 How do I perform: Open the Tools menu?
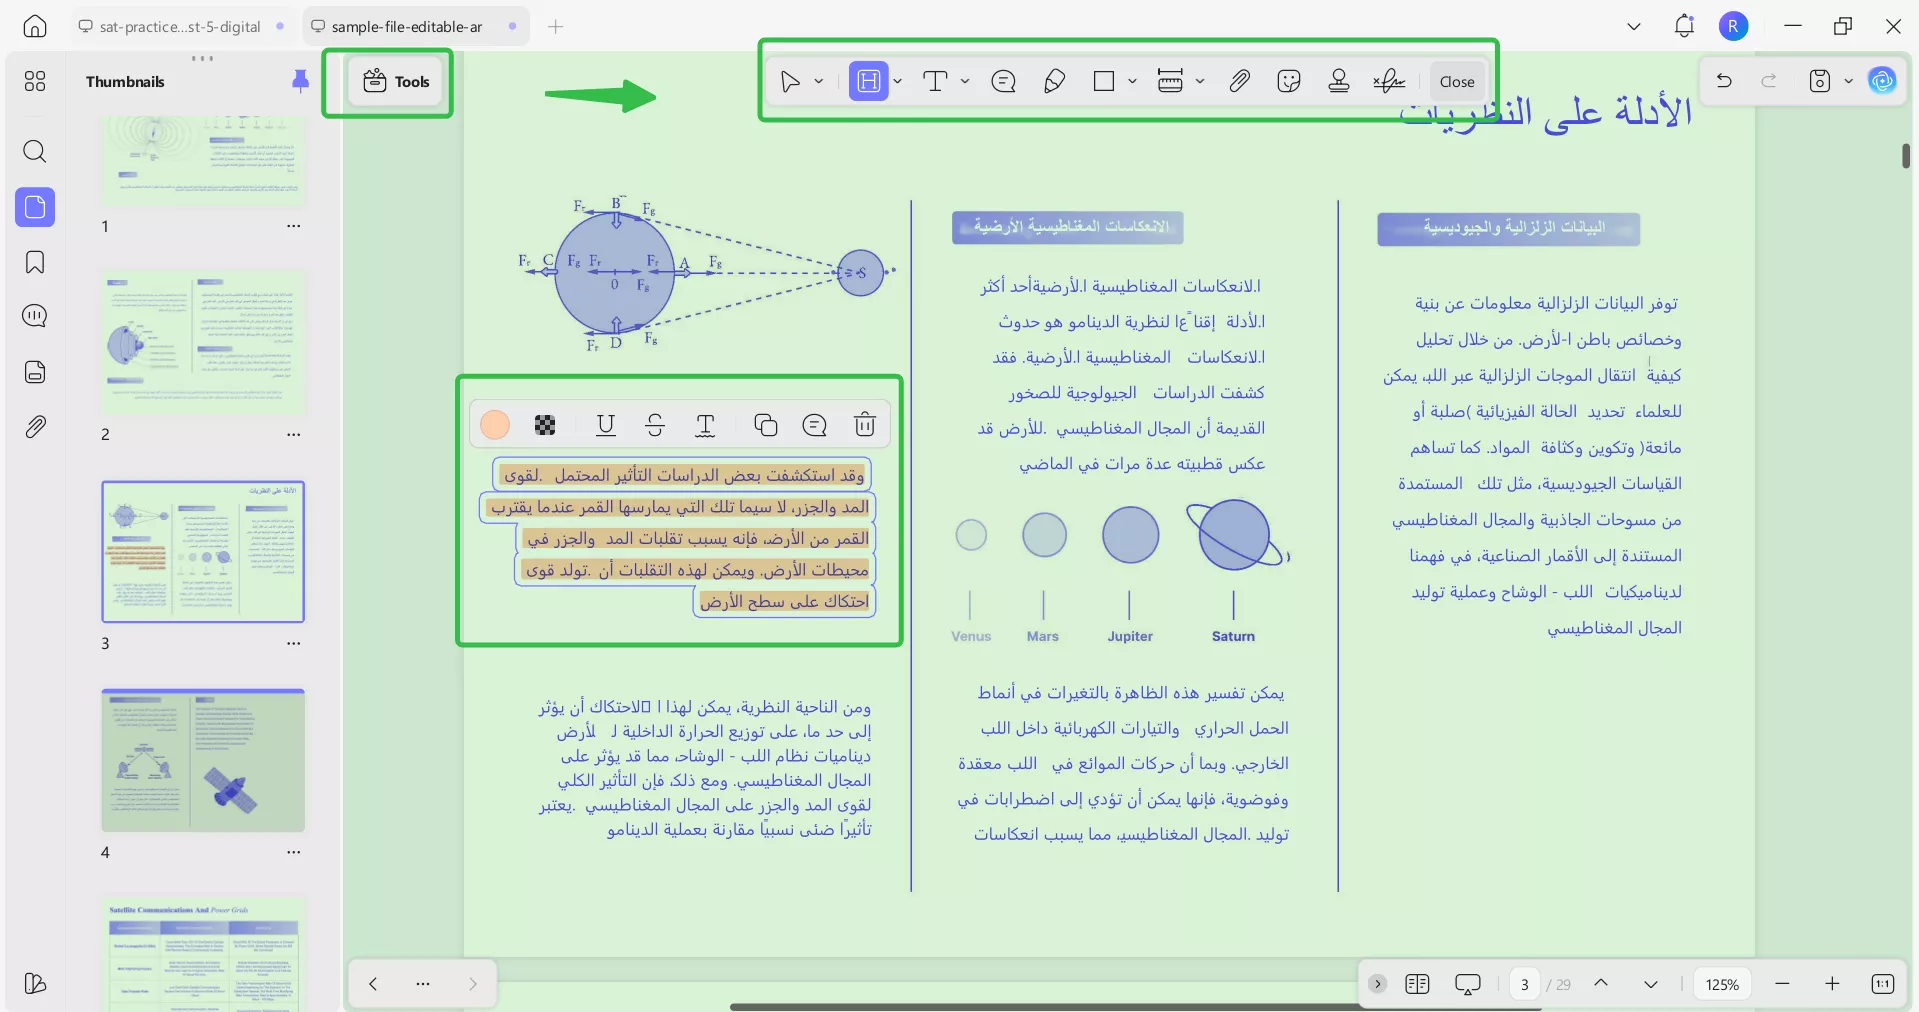pos(394,81)
